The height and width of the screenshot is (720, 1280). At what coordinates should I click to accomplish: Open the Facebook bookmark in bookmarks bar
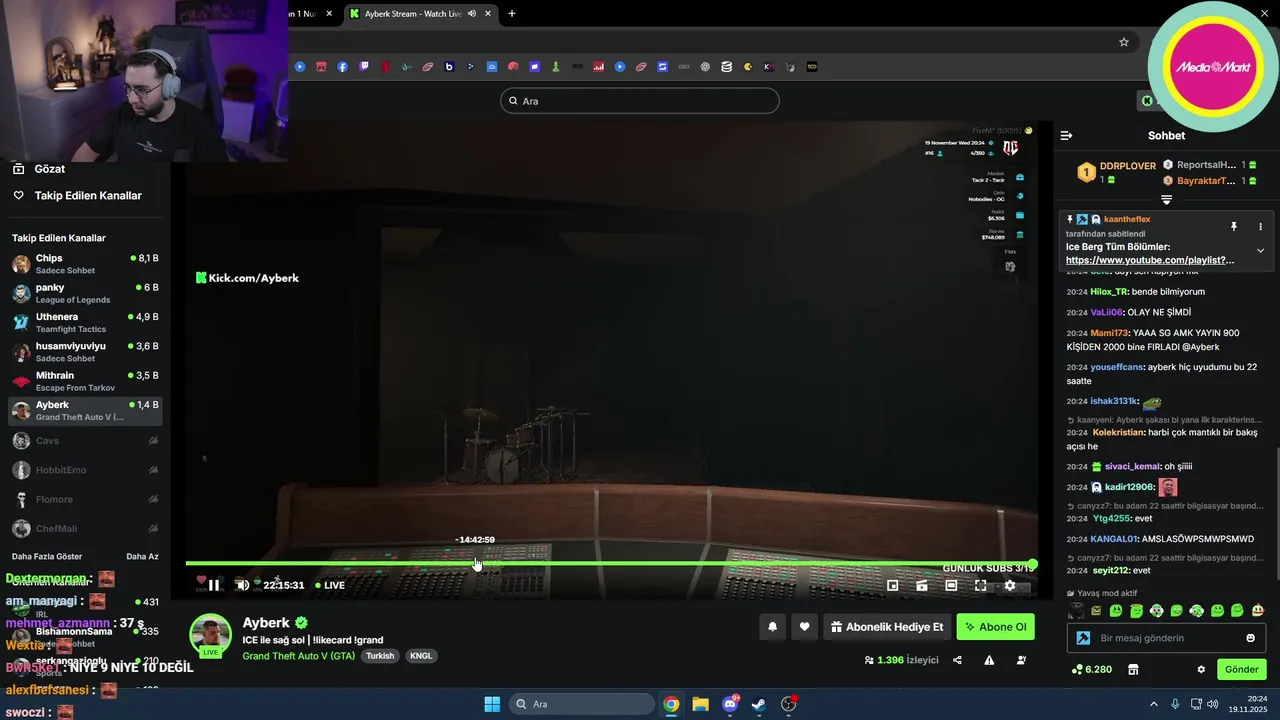tap(343, 67)
